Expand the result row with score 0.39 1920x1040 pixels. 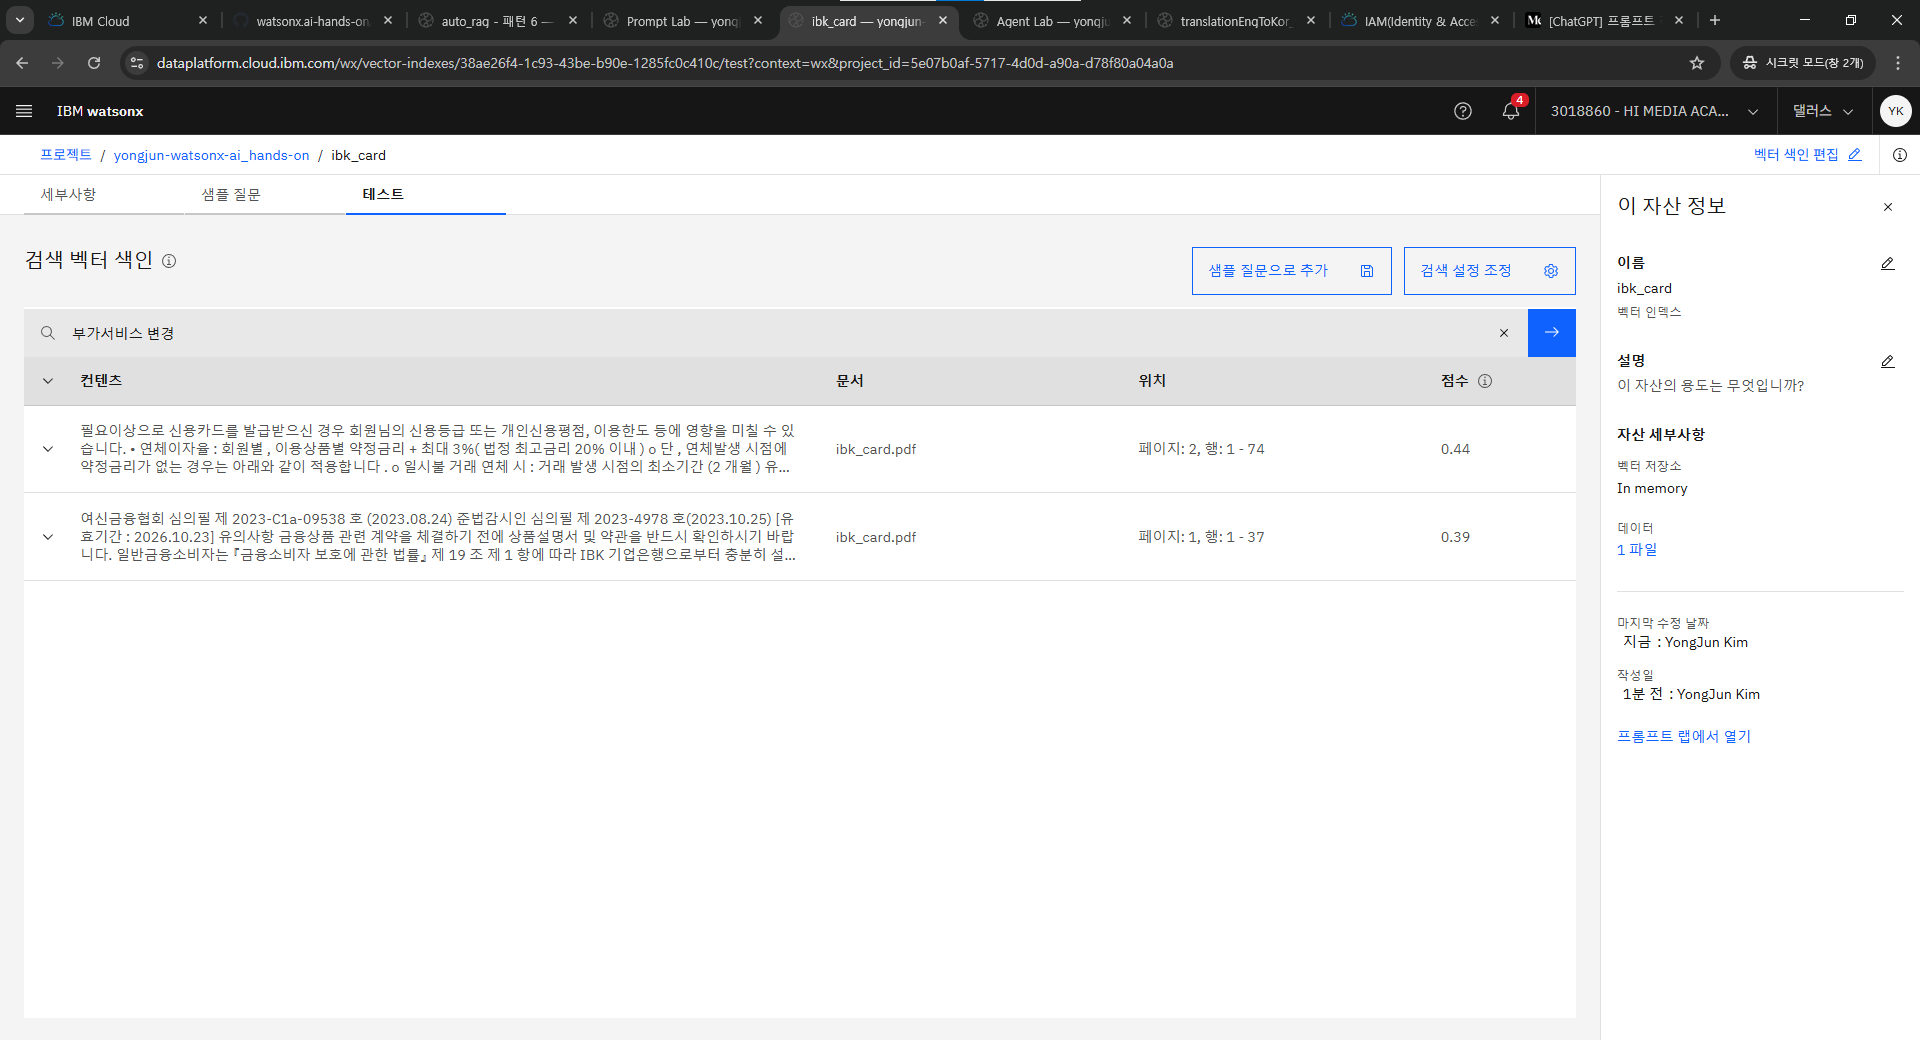pos(48,537)
